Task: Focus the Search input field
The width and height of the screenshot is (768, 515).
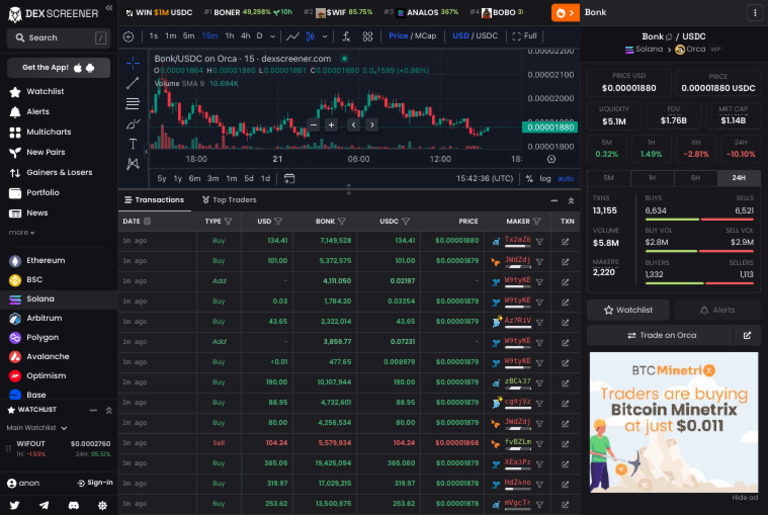Action: (58, 38)
